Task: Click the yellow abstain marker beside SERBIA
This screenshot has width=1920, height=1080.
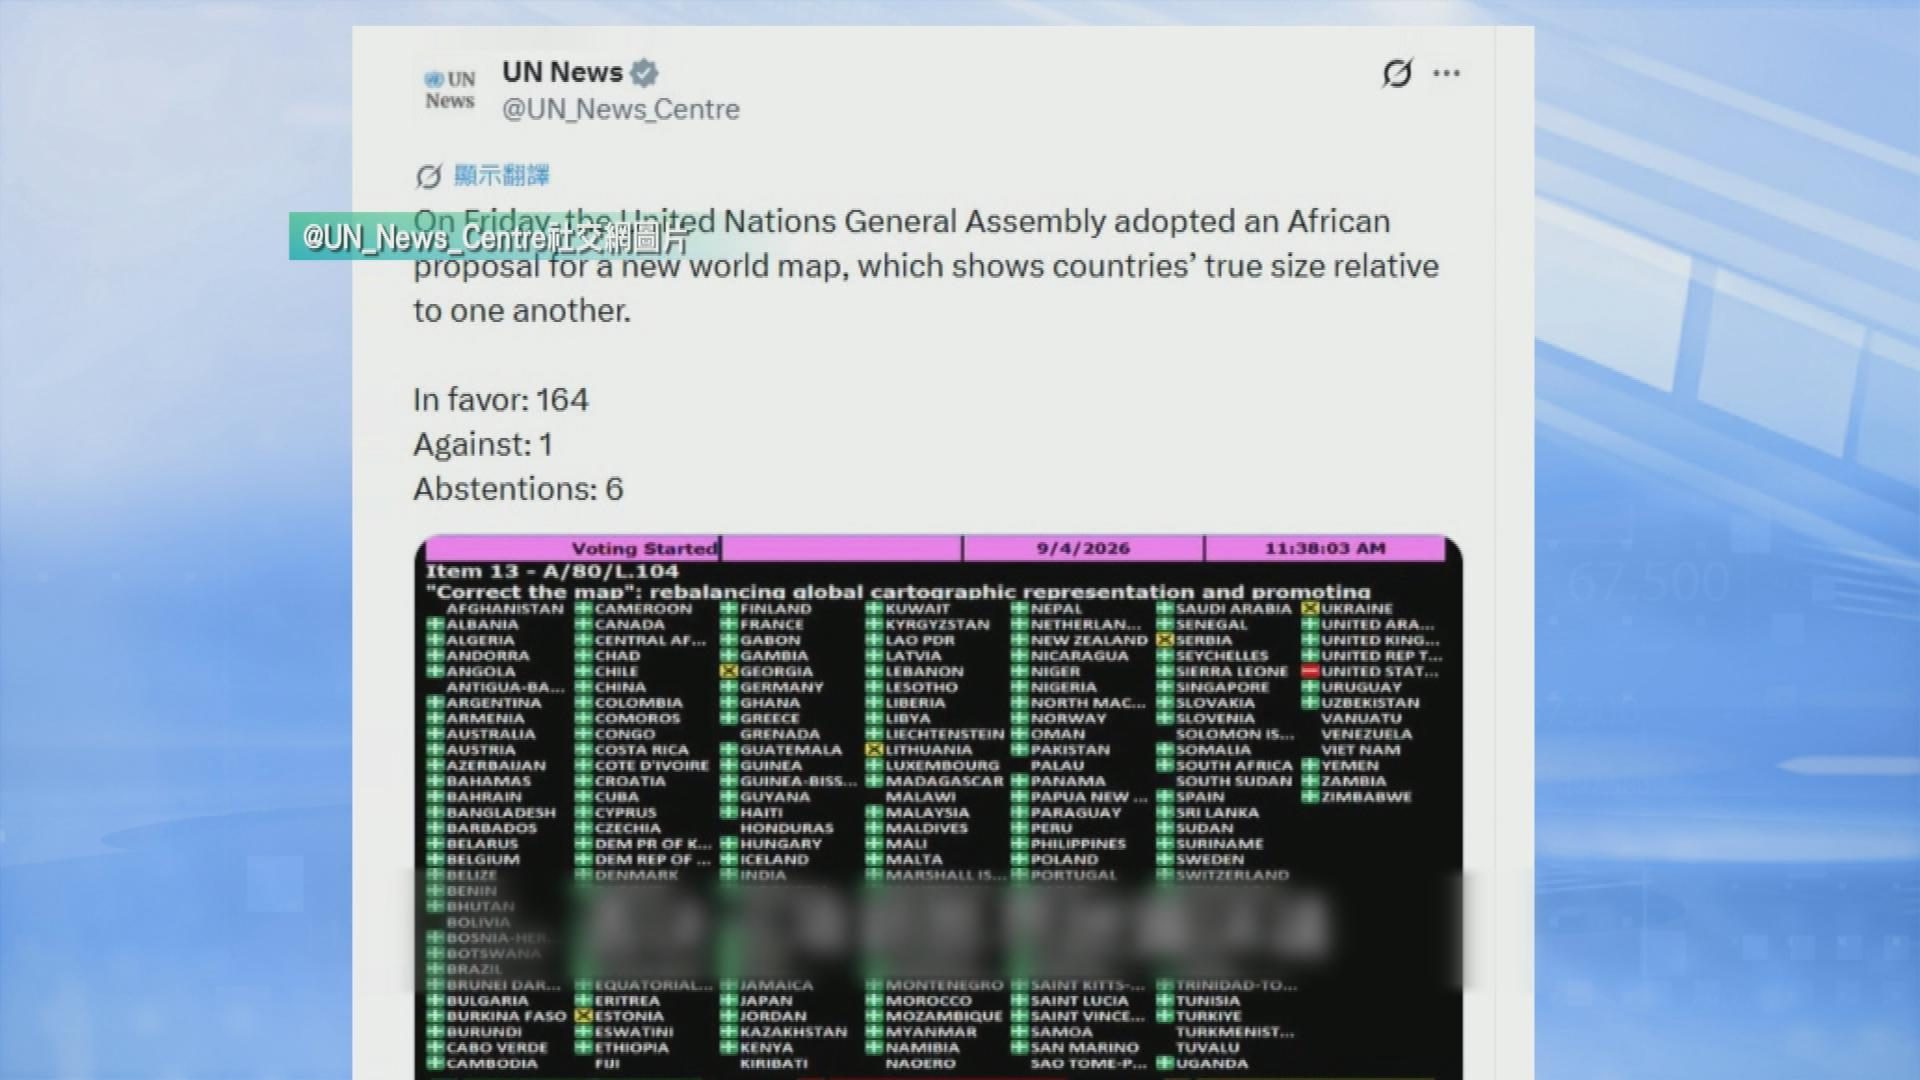Action: point(1164,640)
